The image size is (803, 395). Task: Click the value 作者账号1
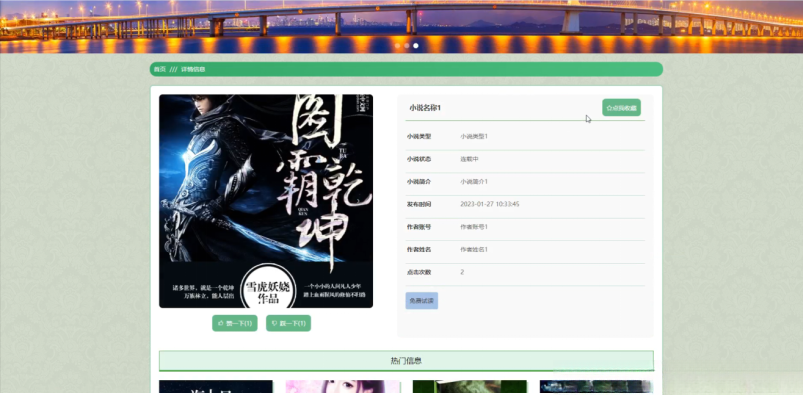coord(474,226)
